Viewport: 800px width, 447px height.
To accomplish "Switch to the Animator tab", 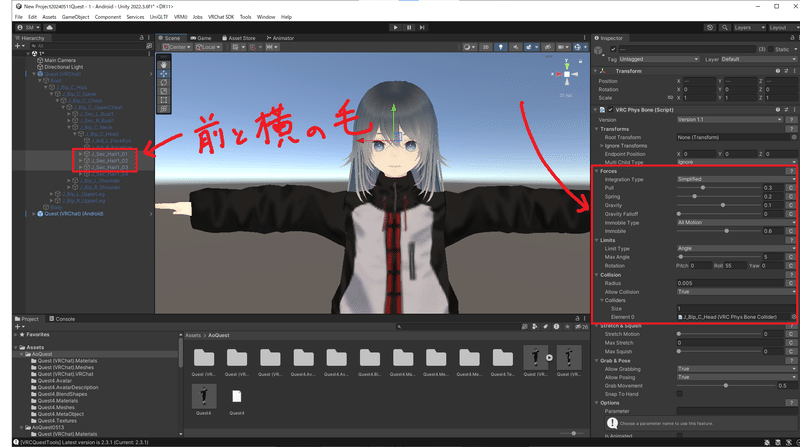I will [x=280, y=38].
